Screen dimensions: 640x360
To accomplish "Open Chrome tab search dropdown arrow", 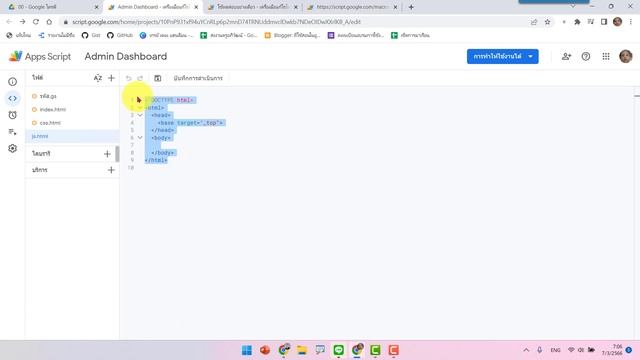I will coord(573,7).
